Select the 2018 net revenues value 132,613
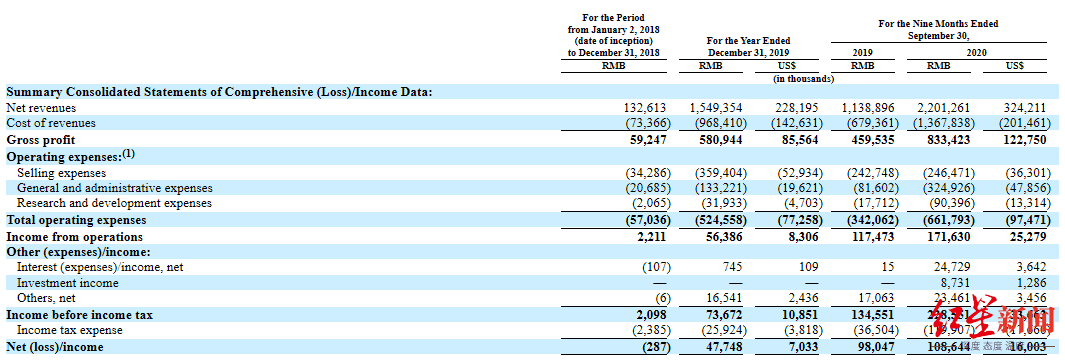Viewport: 1065px width, 362px height. tap(645, 108)
